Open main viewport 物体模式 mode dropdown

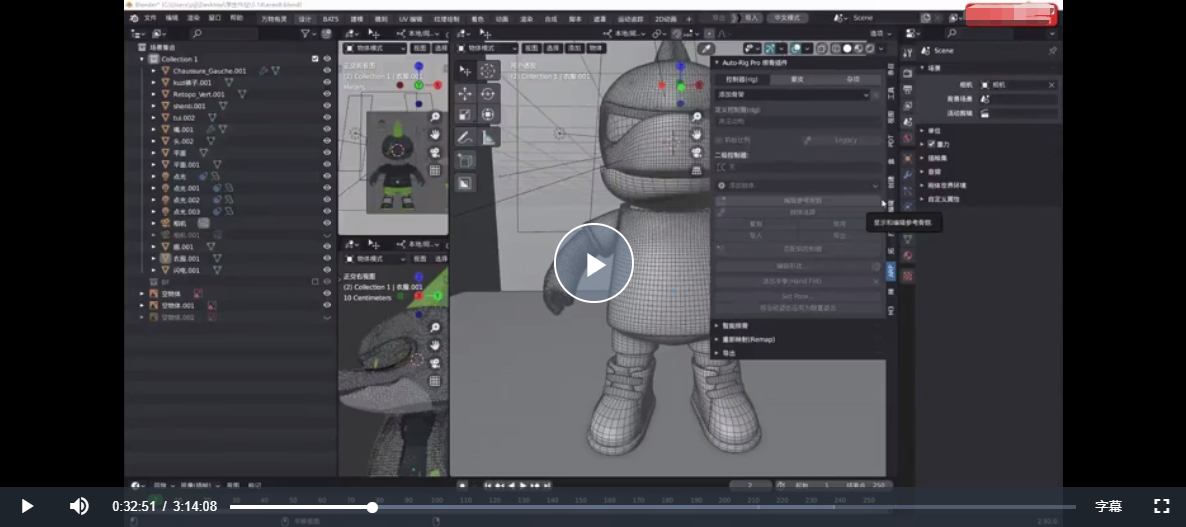click(x=487, y=48)
